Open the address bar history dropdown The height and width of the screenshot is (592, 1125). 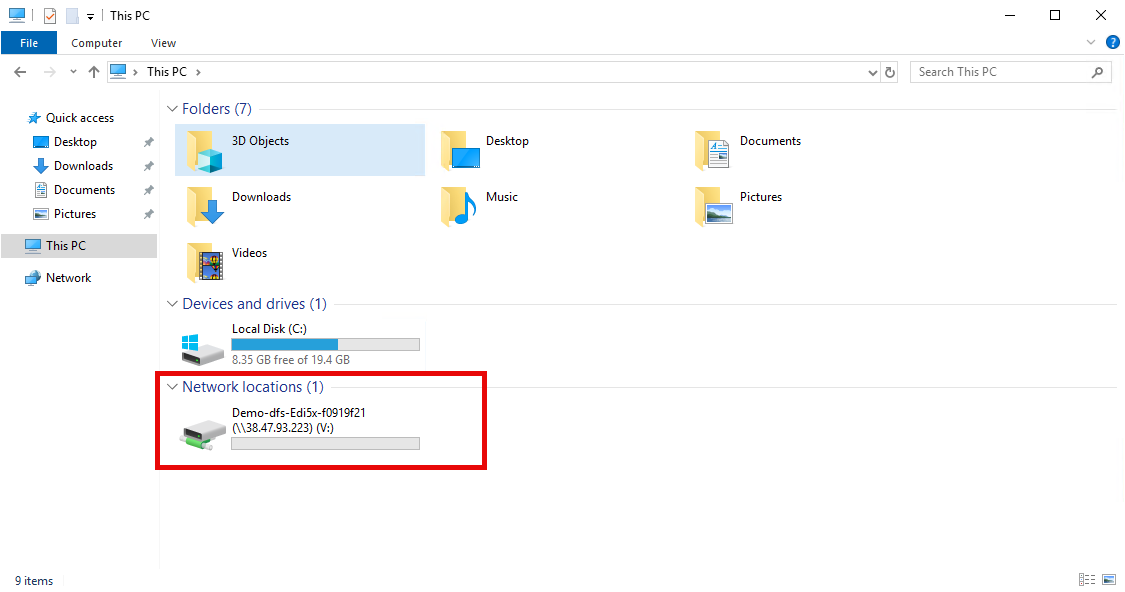point(873,72)
